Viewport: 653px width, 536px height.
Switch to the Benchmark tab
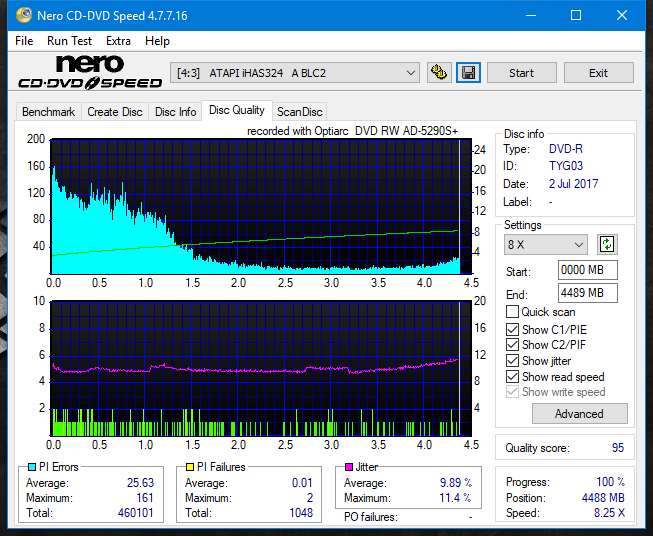(48, 112)
